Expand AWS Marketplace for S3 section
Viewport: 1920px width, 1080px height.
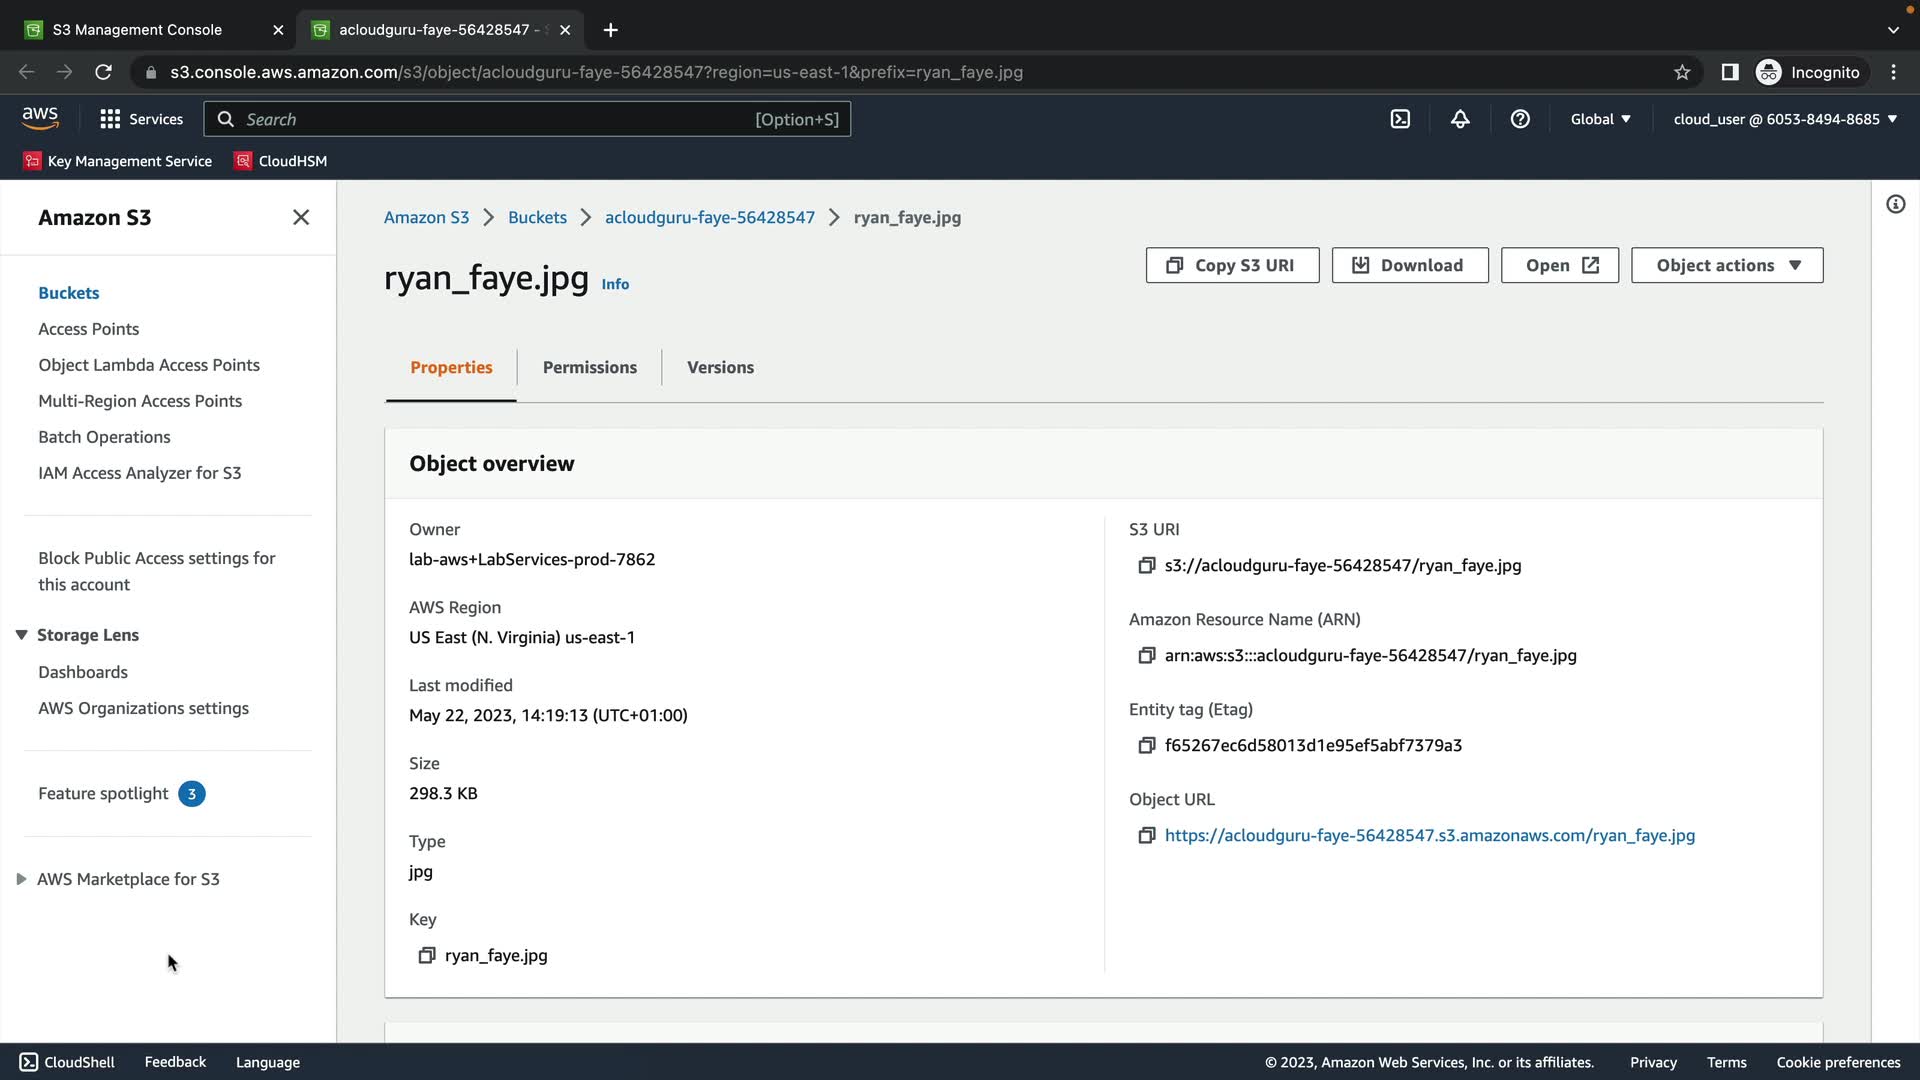click(x=21, y=879)
